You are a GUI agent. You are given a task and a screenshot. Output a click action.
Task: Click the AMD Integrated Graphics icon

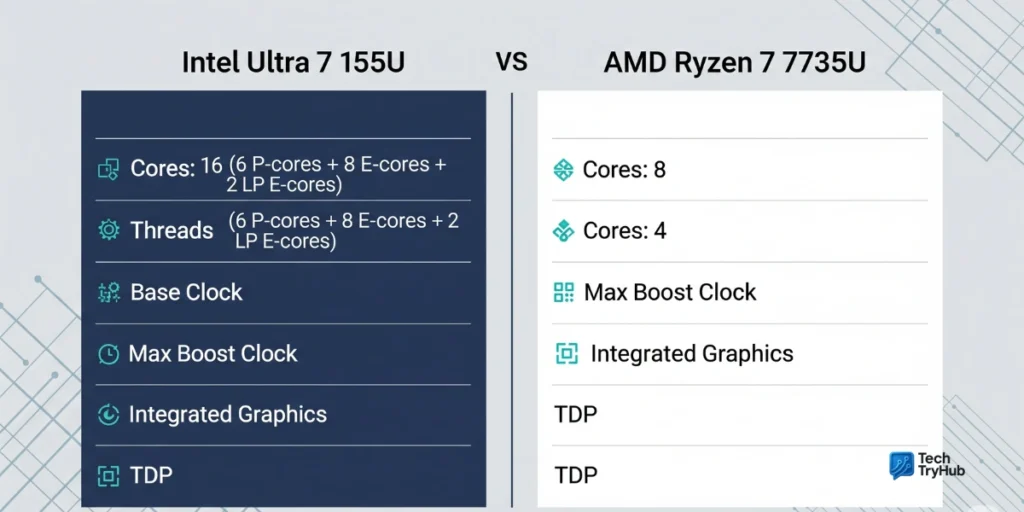pyautogui.click(x=567, y=354)
